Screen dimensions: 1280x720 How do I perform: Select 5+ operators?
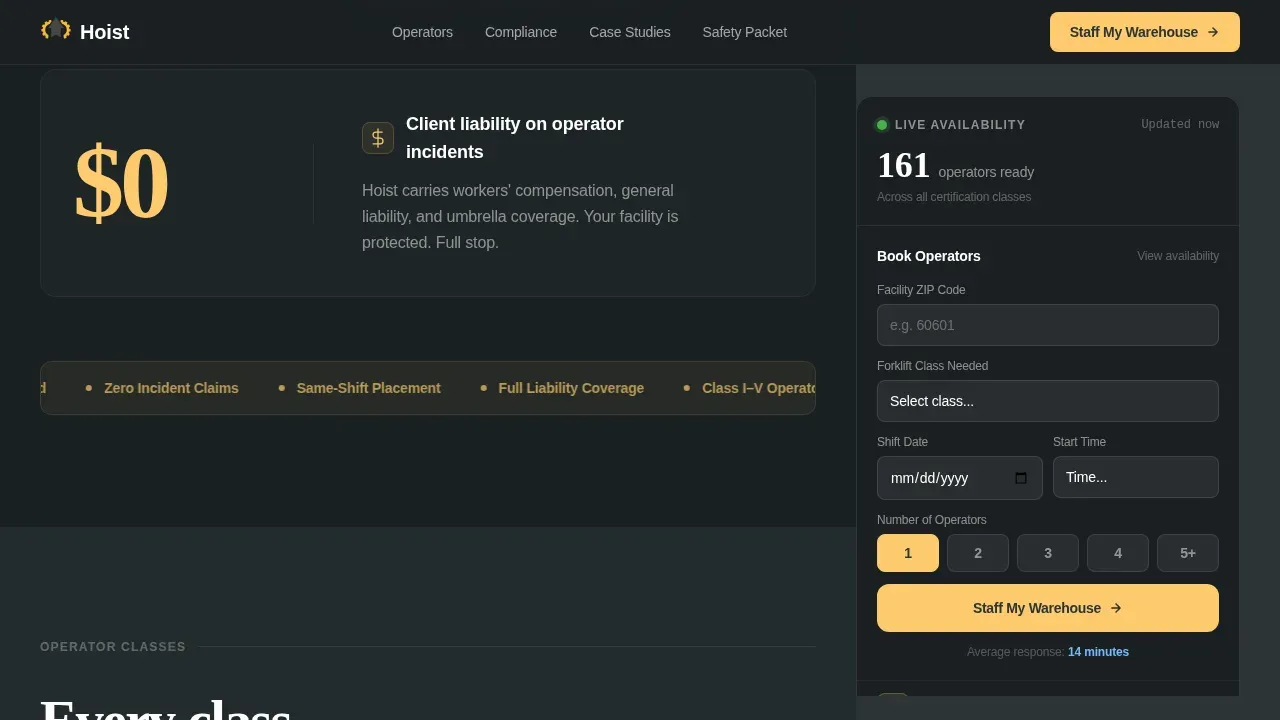(1188, 553)
